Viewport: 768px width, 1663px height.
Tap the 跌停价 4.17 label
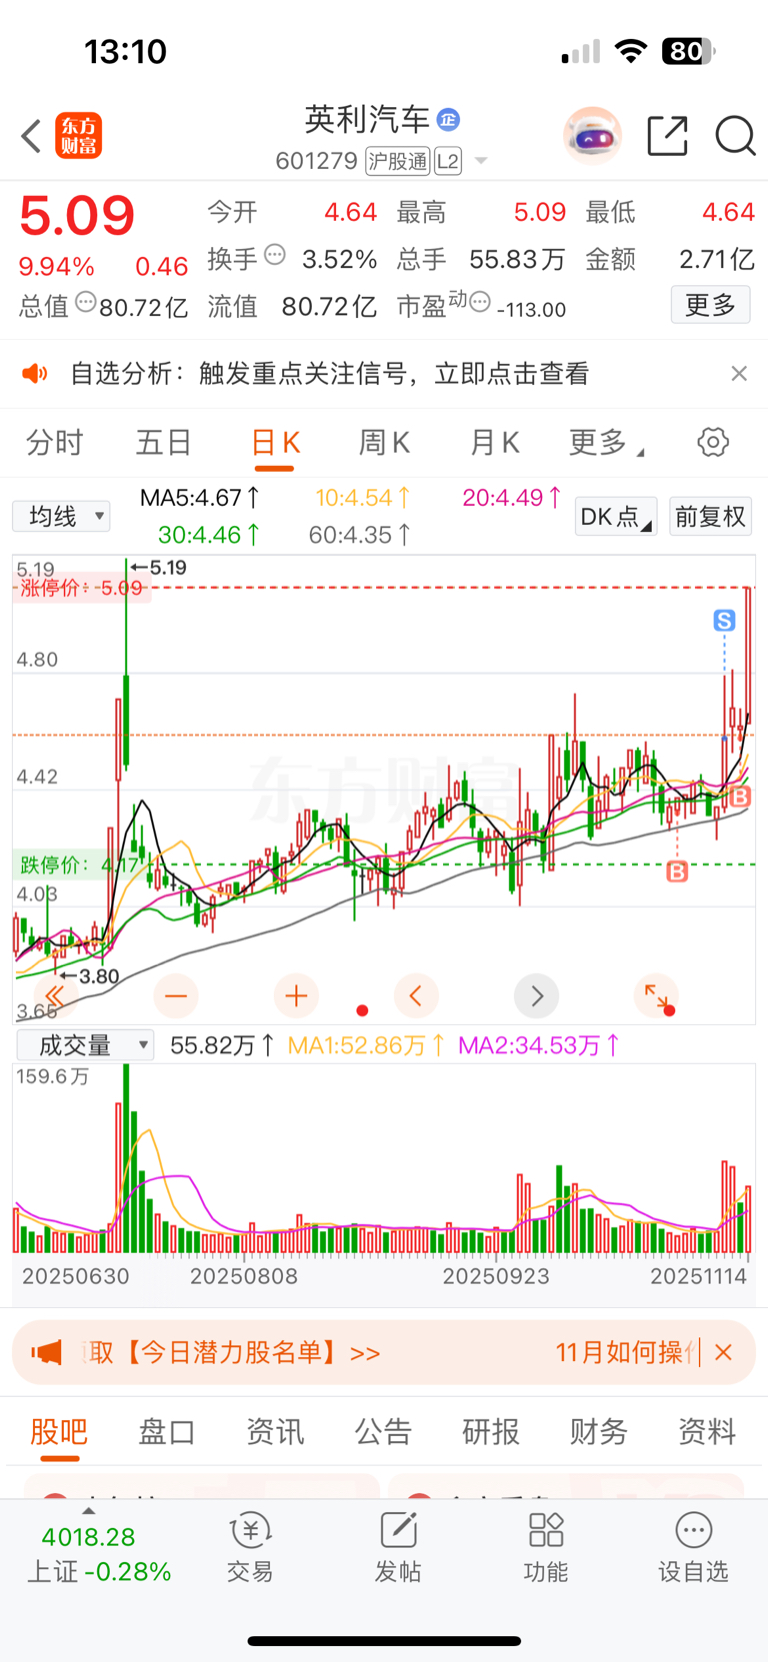pyautogui.click(x=80, y=865)
